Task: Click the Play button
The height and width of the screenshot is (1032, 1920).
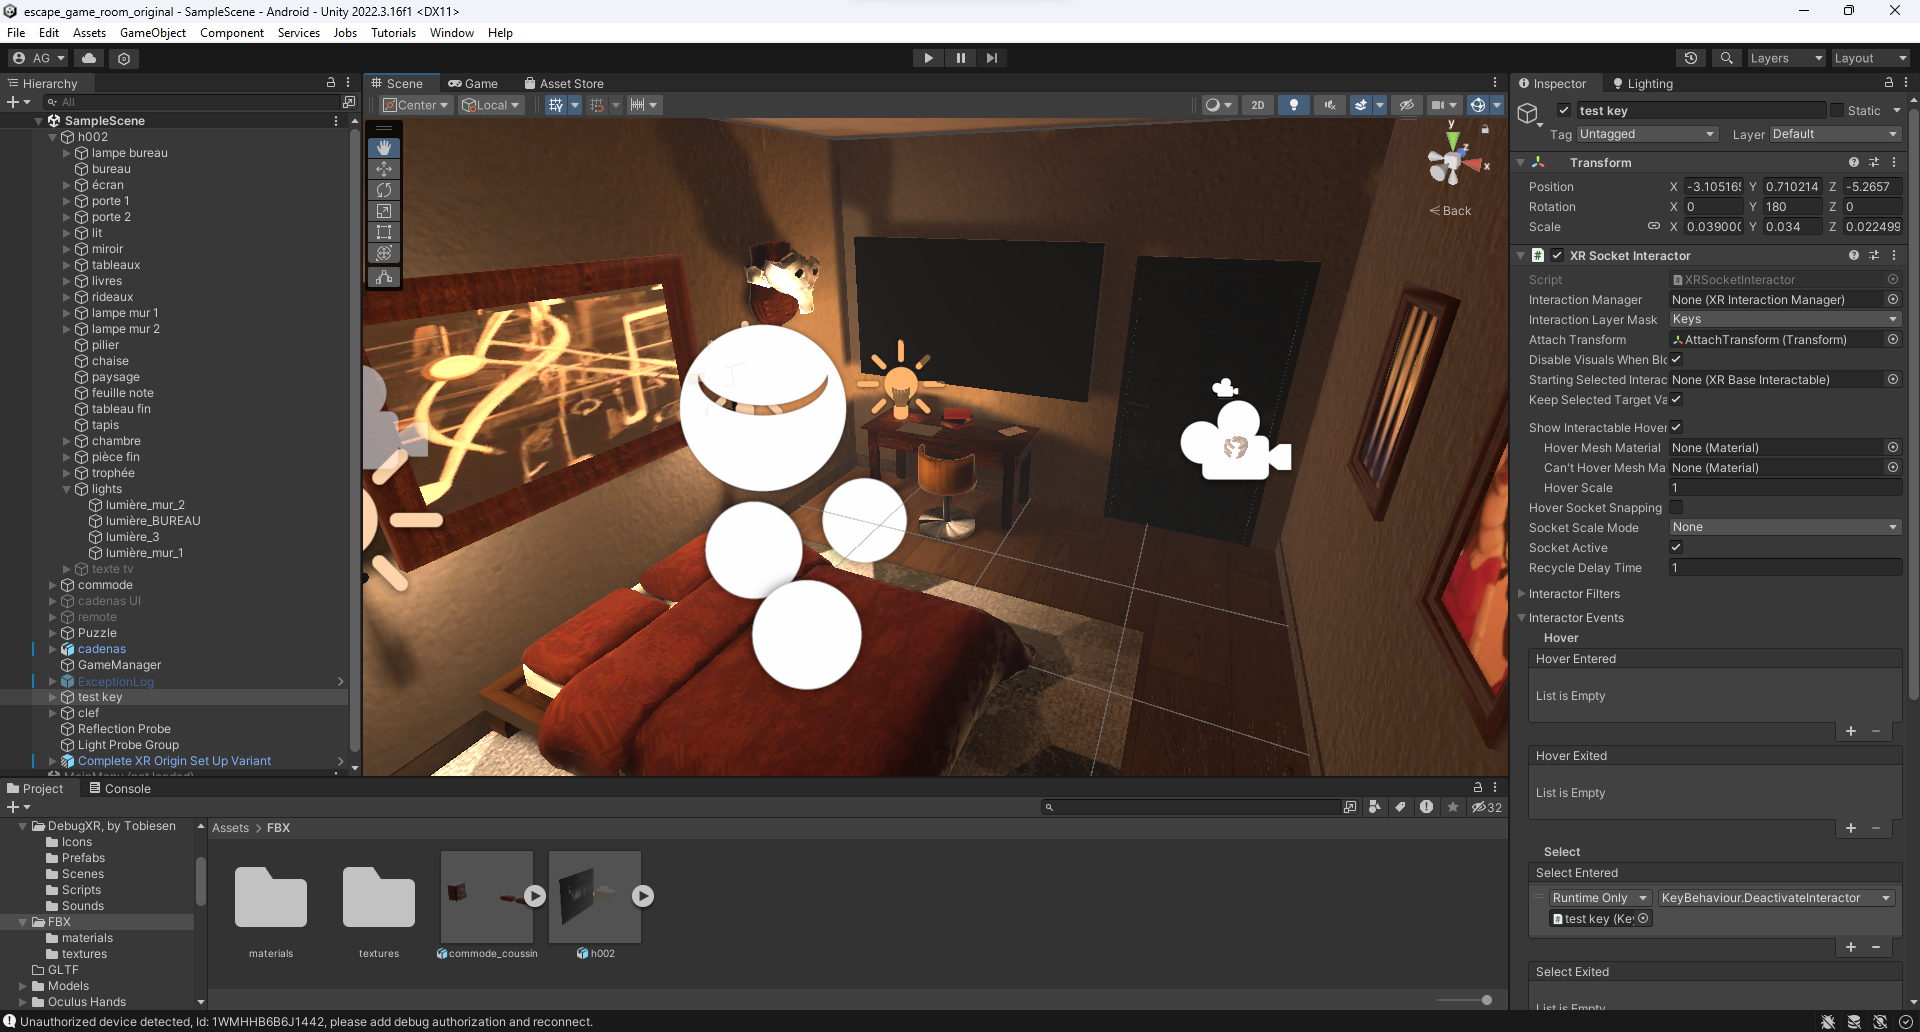Action: click(928, 58)
